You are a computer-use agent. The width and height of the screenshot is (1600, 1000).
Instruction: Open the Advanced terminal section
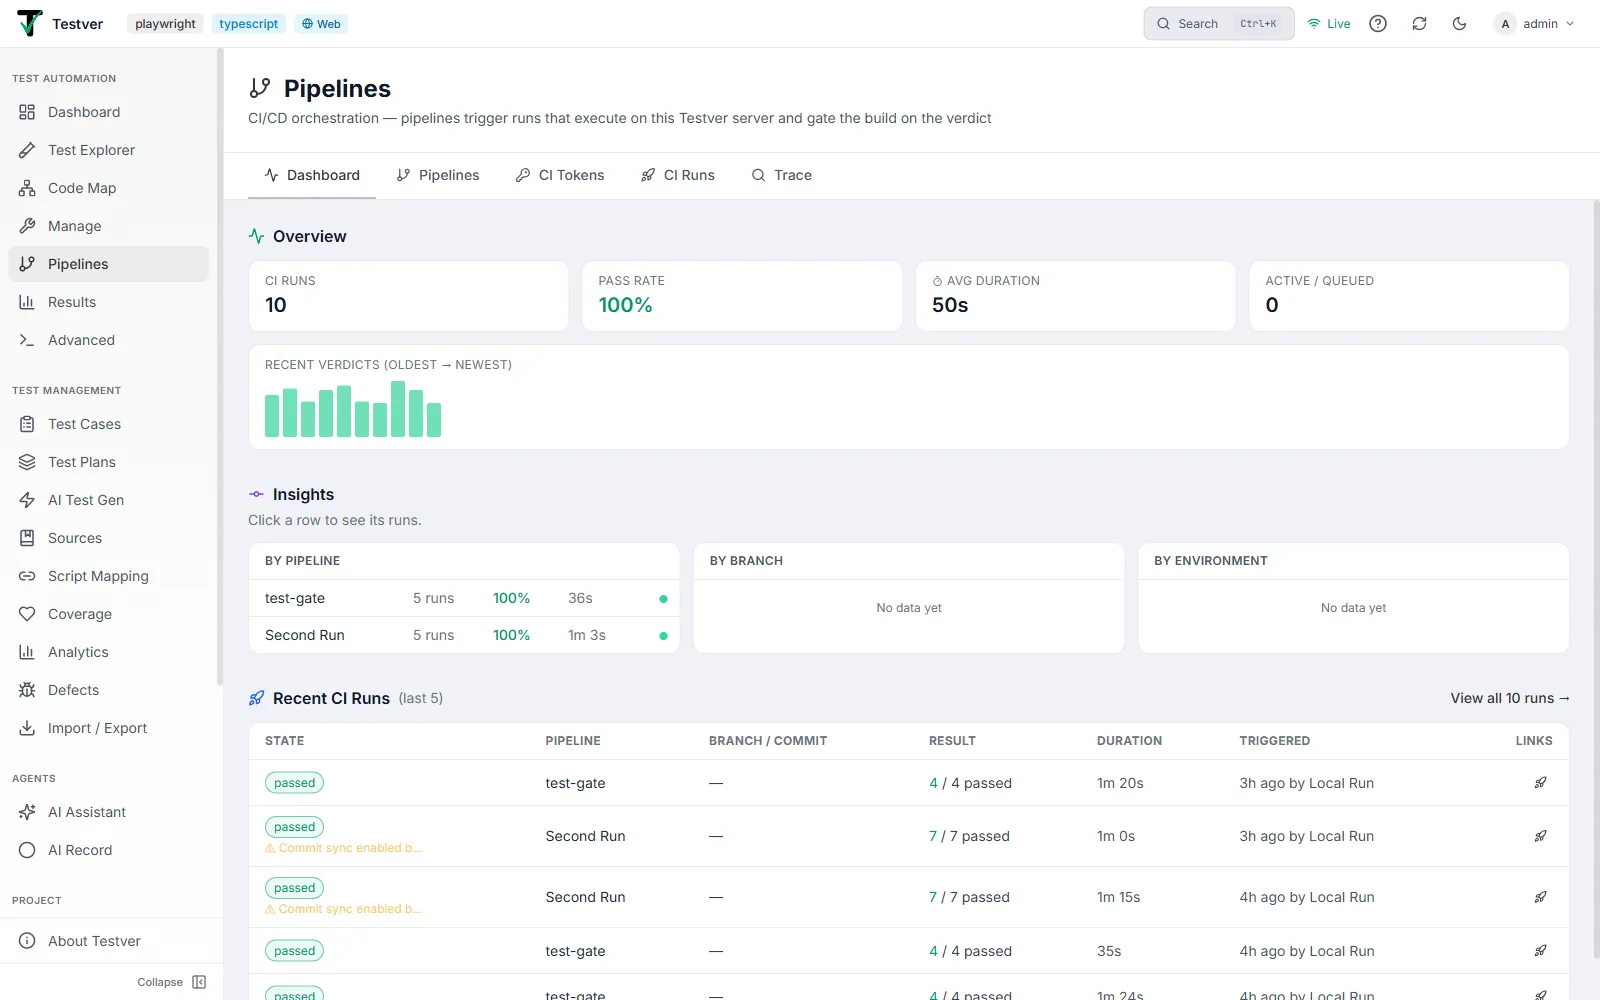[108, 340]
